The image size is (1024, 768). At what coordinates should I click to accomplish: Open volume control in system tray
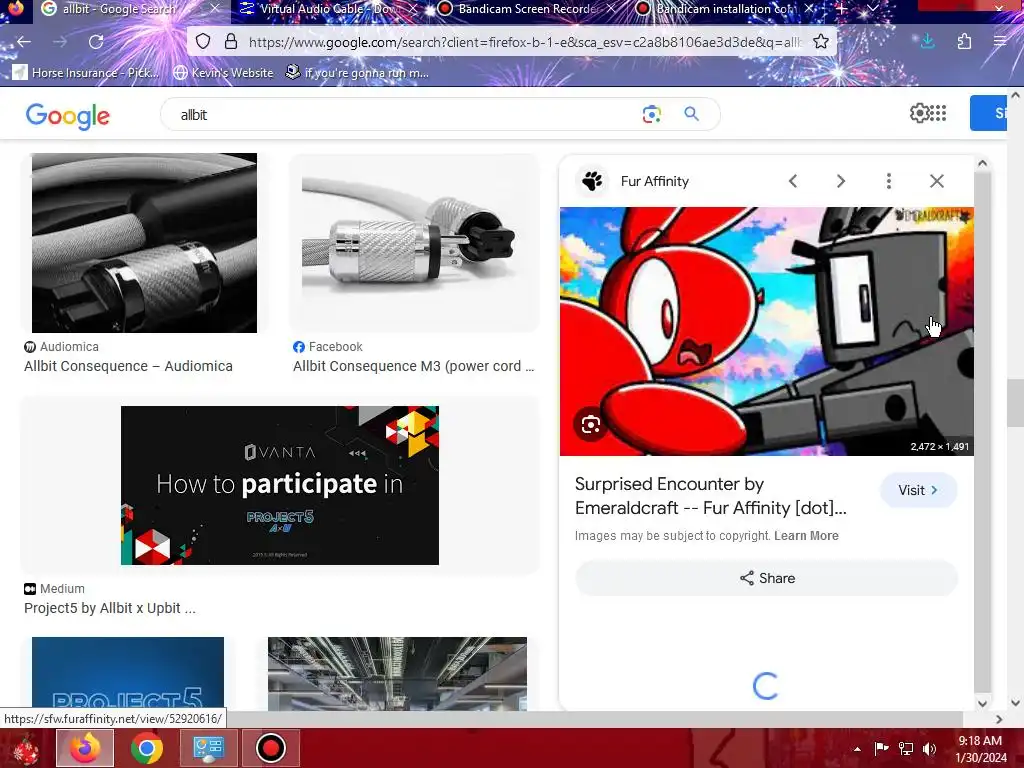pos(929,748)
